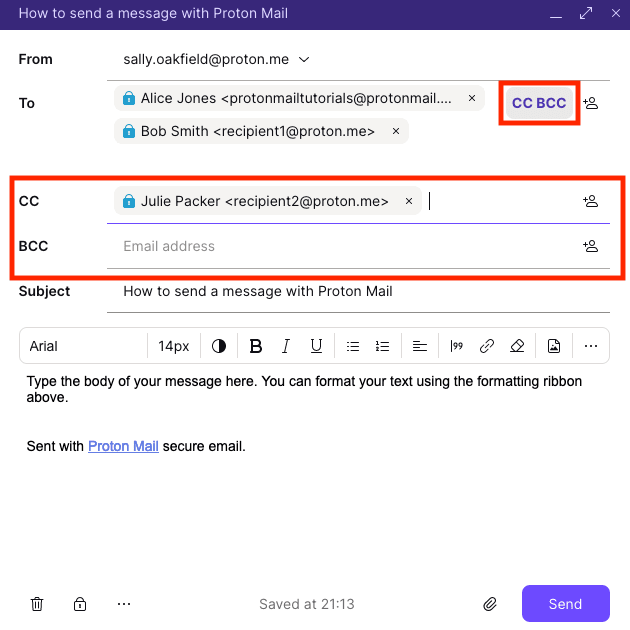
Task: Remove Alice Jones from recipients
Action: [x=472, y=98]
